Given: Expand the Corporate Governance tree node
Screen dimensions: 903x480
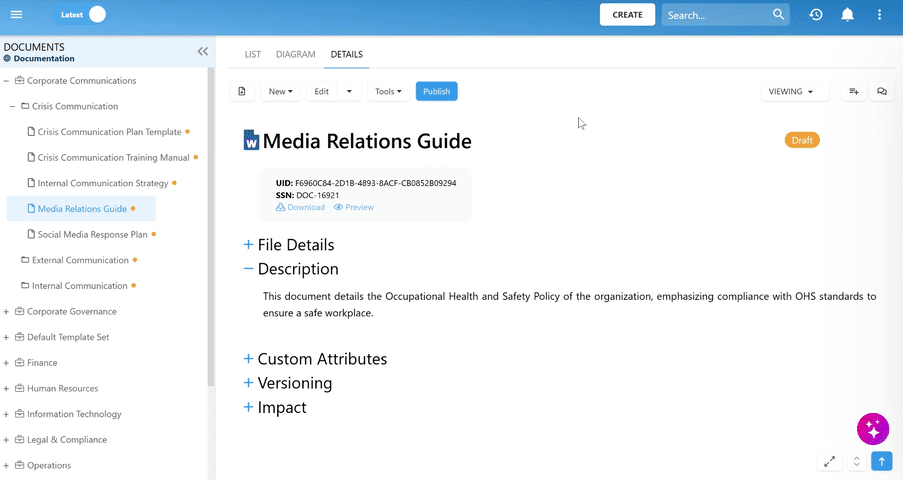Looking at the screenshot, I should click(x=6, y=312).
